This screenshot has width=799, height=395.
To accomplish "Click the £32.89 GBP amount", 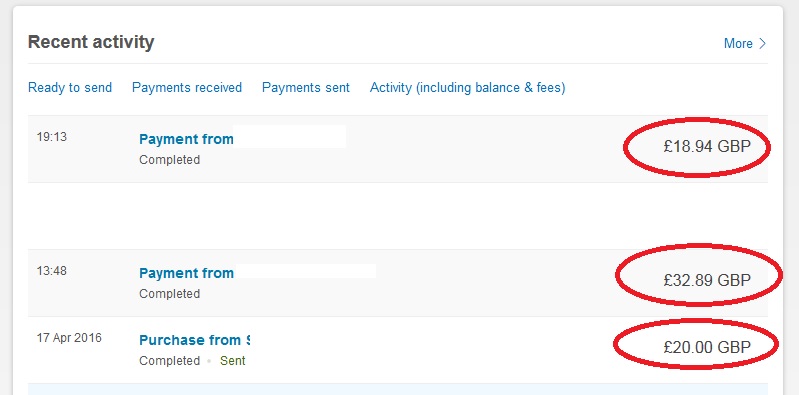I will click(707, 280).
